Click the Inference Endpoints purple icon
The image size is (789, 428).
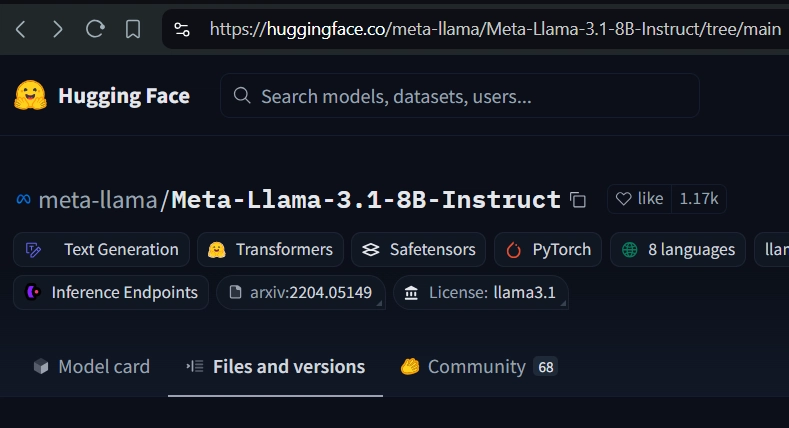(x=33, y=292)
